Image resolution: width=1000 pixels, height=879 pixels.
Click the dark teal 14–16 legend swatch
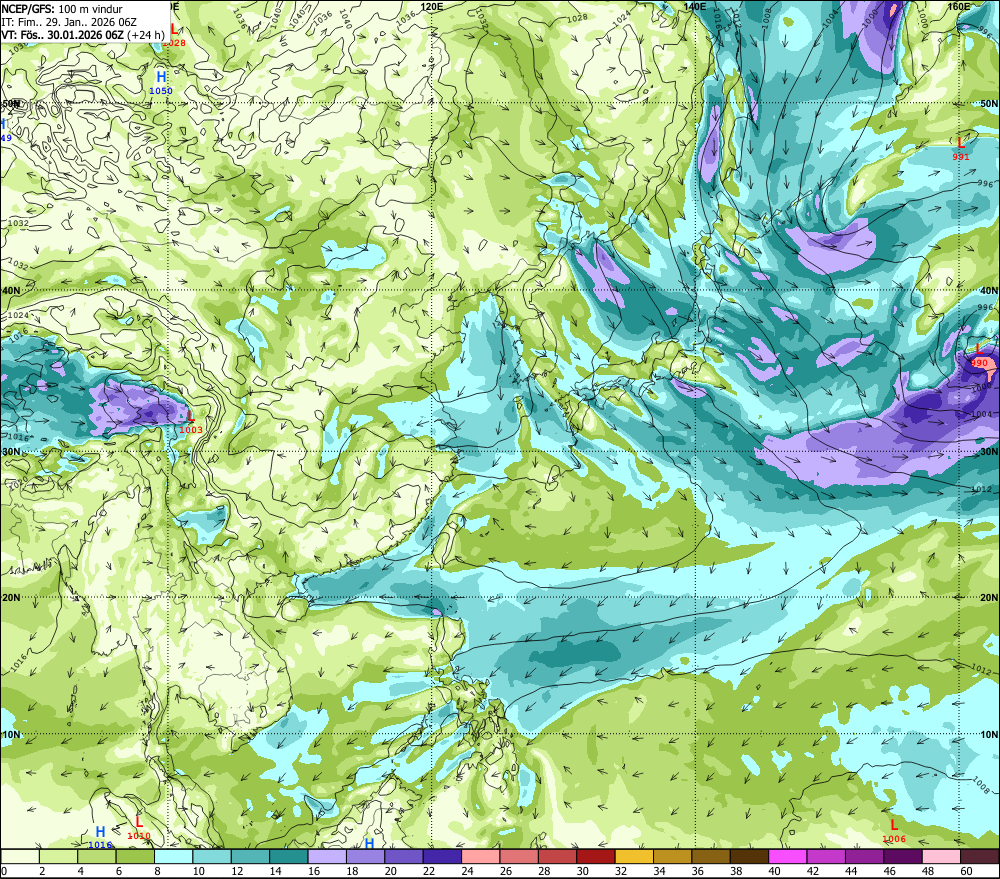pyautogui.click(x=289, y=856)
